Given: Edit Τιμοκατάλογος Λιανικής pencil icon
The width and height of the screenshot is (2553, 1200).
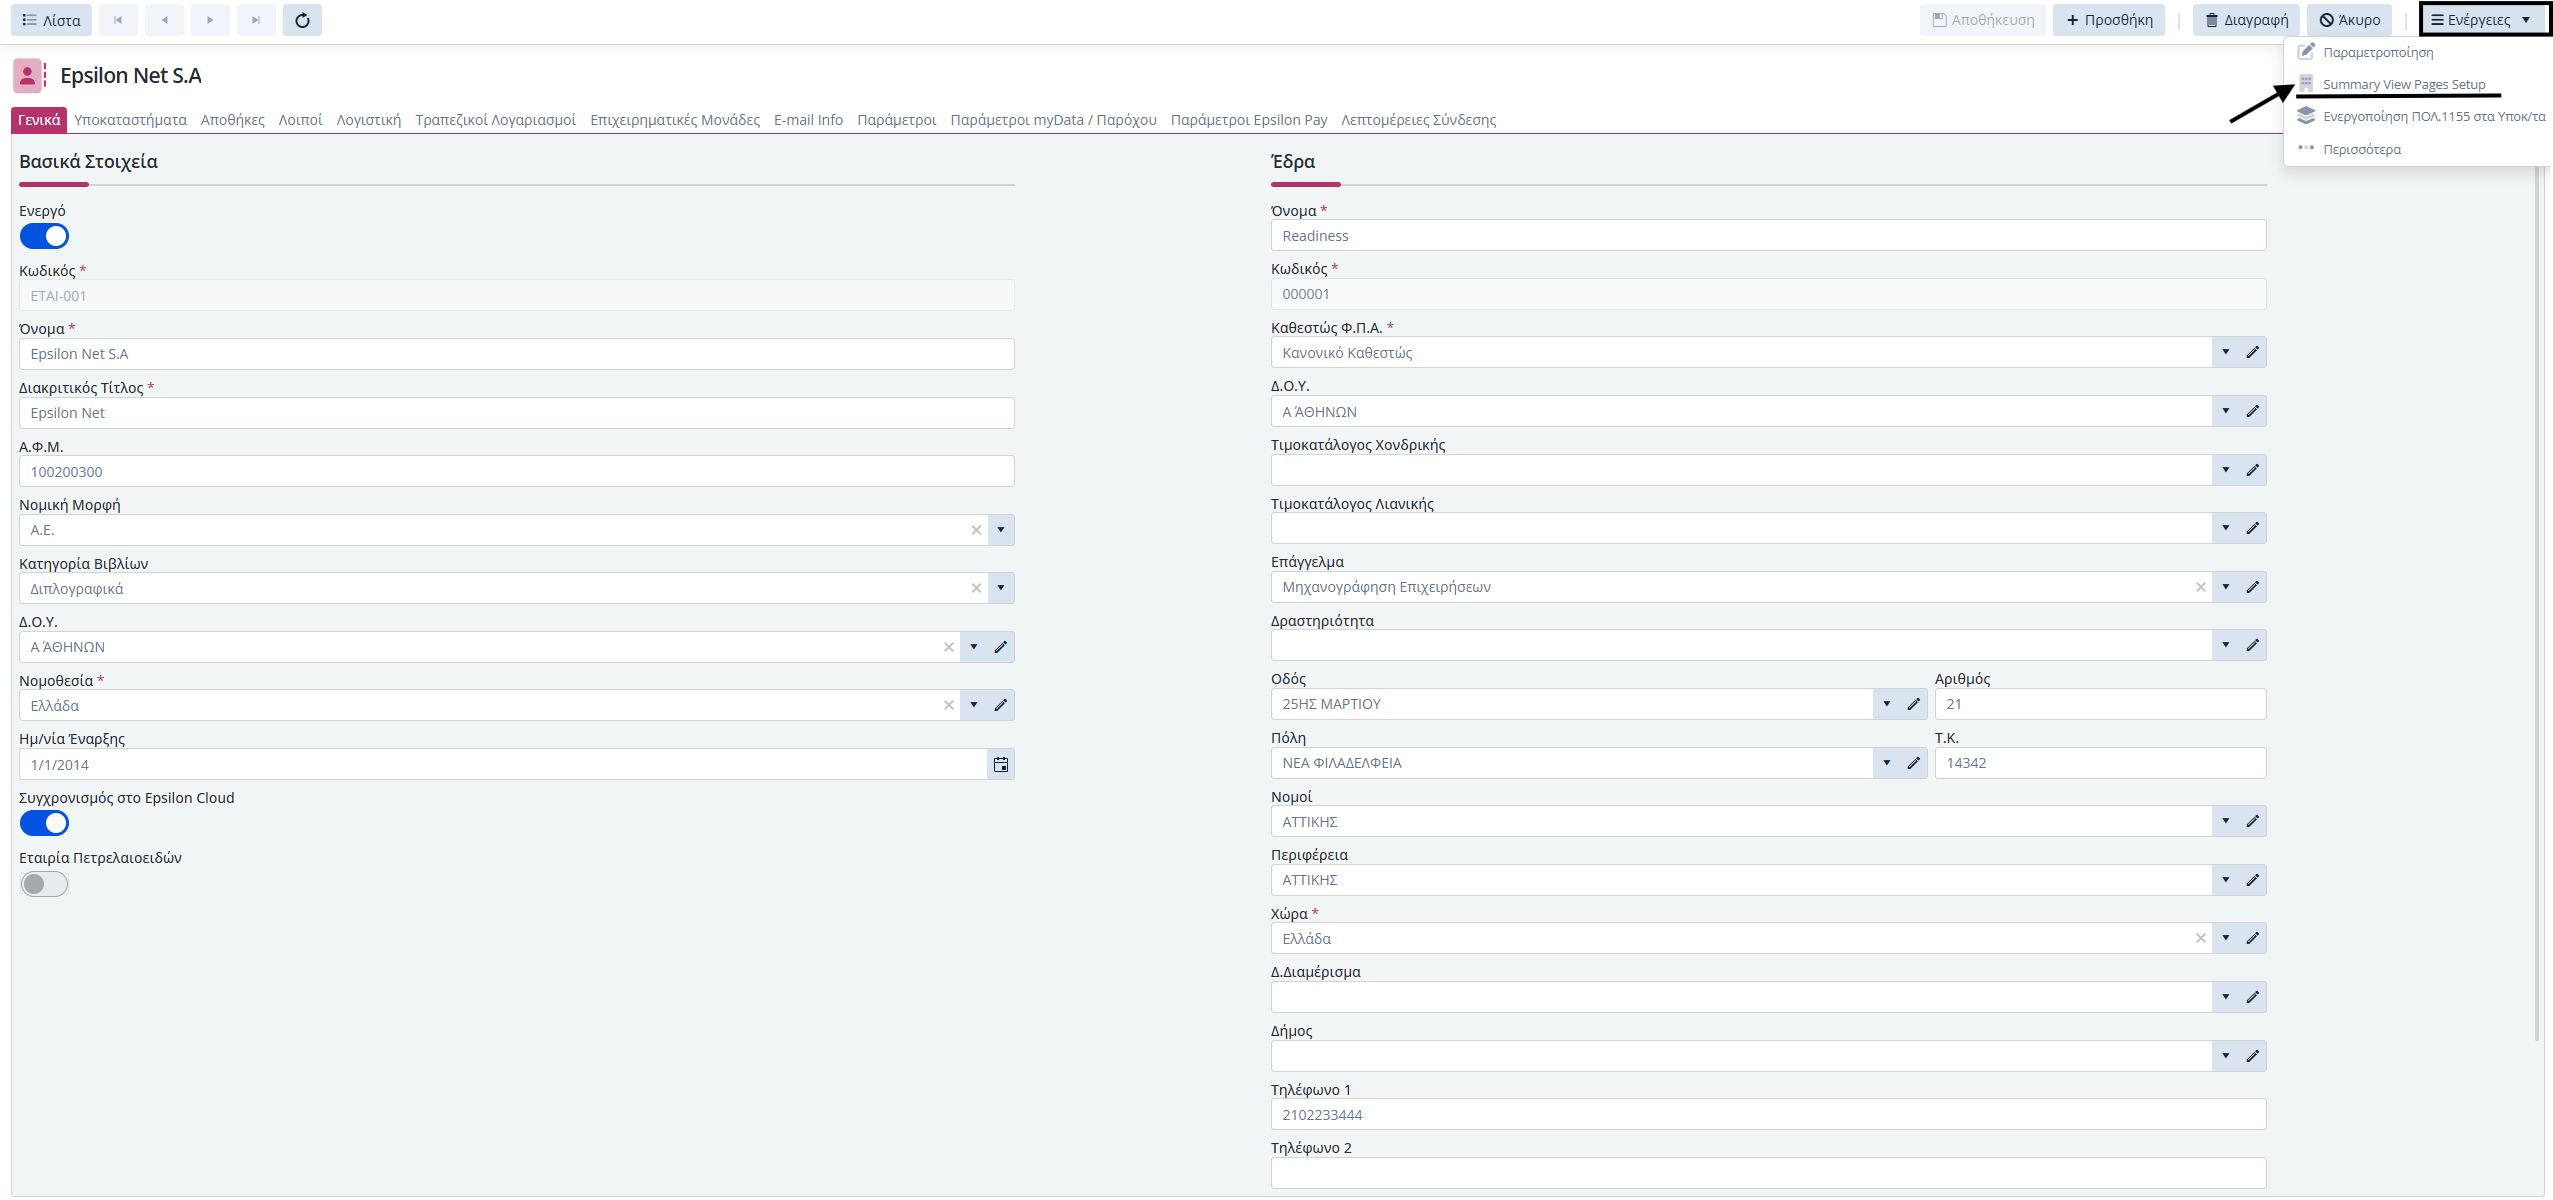Looking at the screenshot, I should (2252, 528).
